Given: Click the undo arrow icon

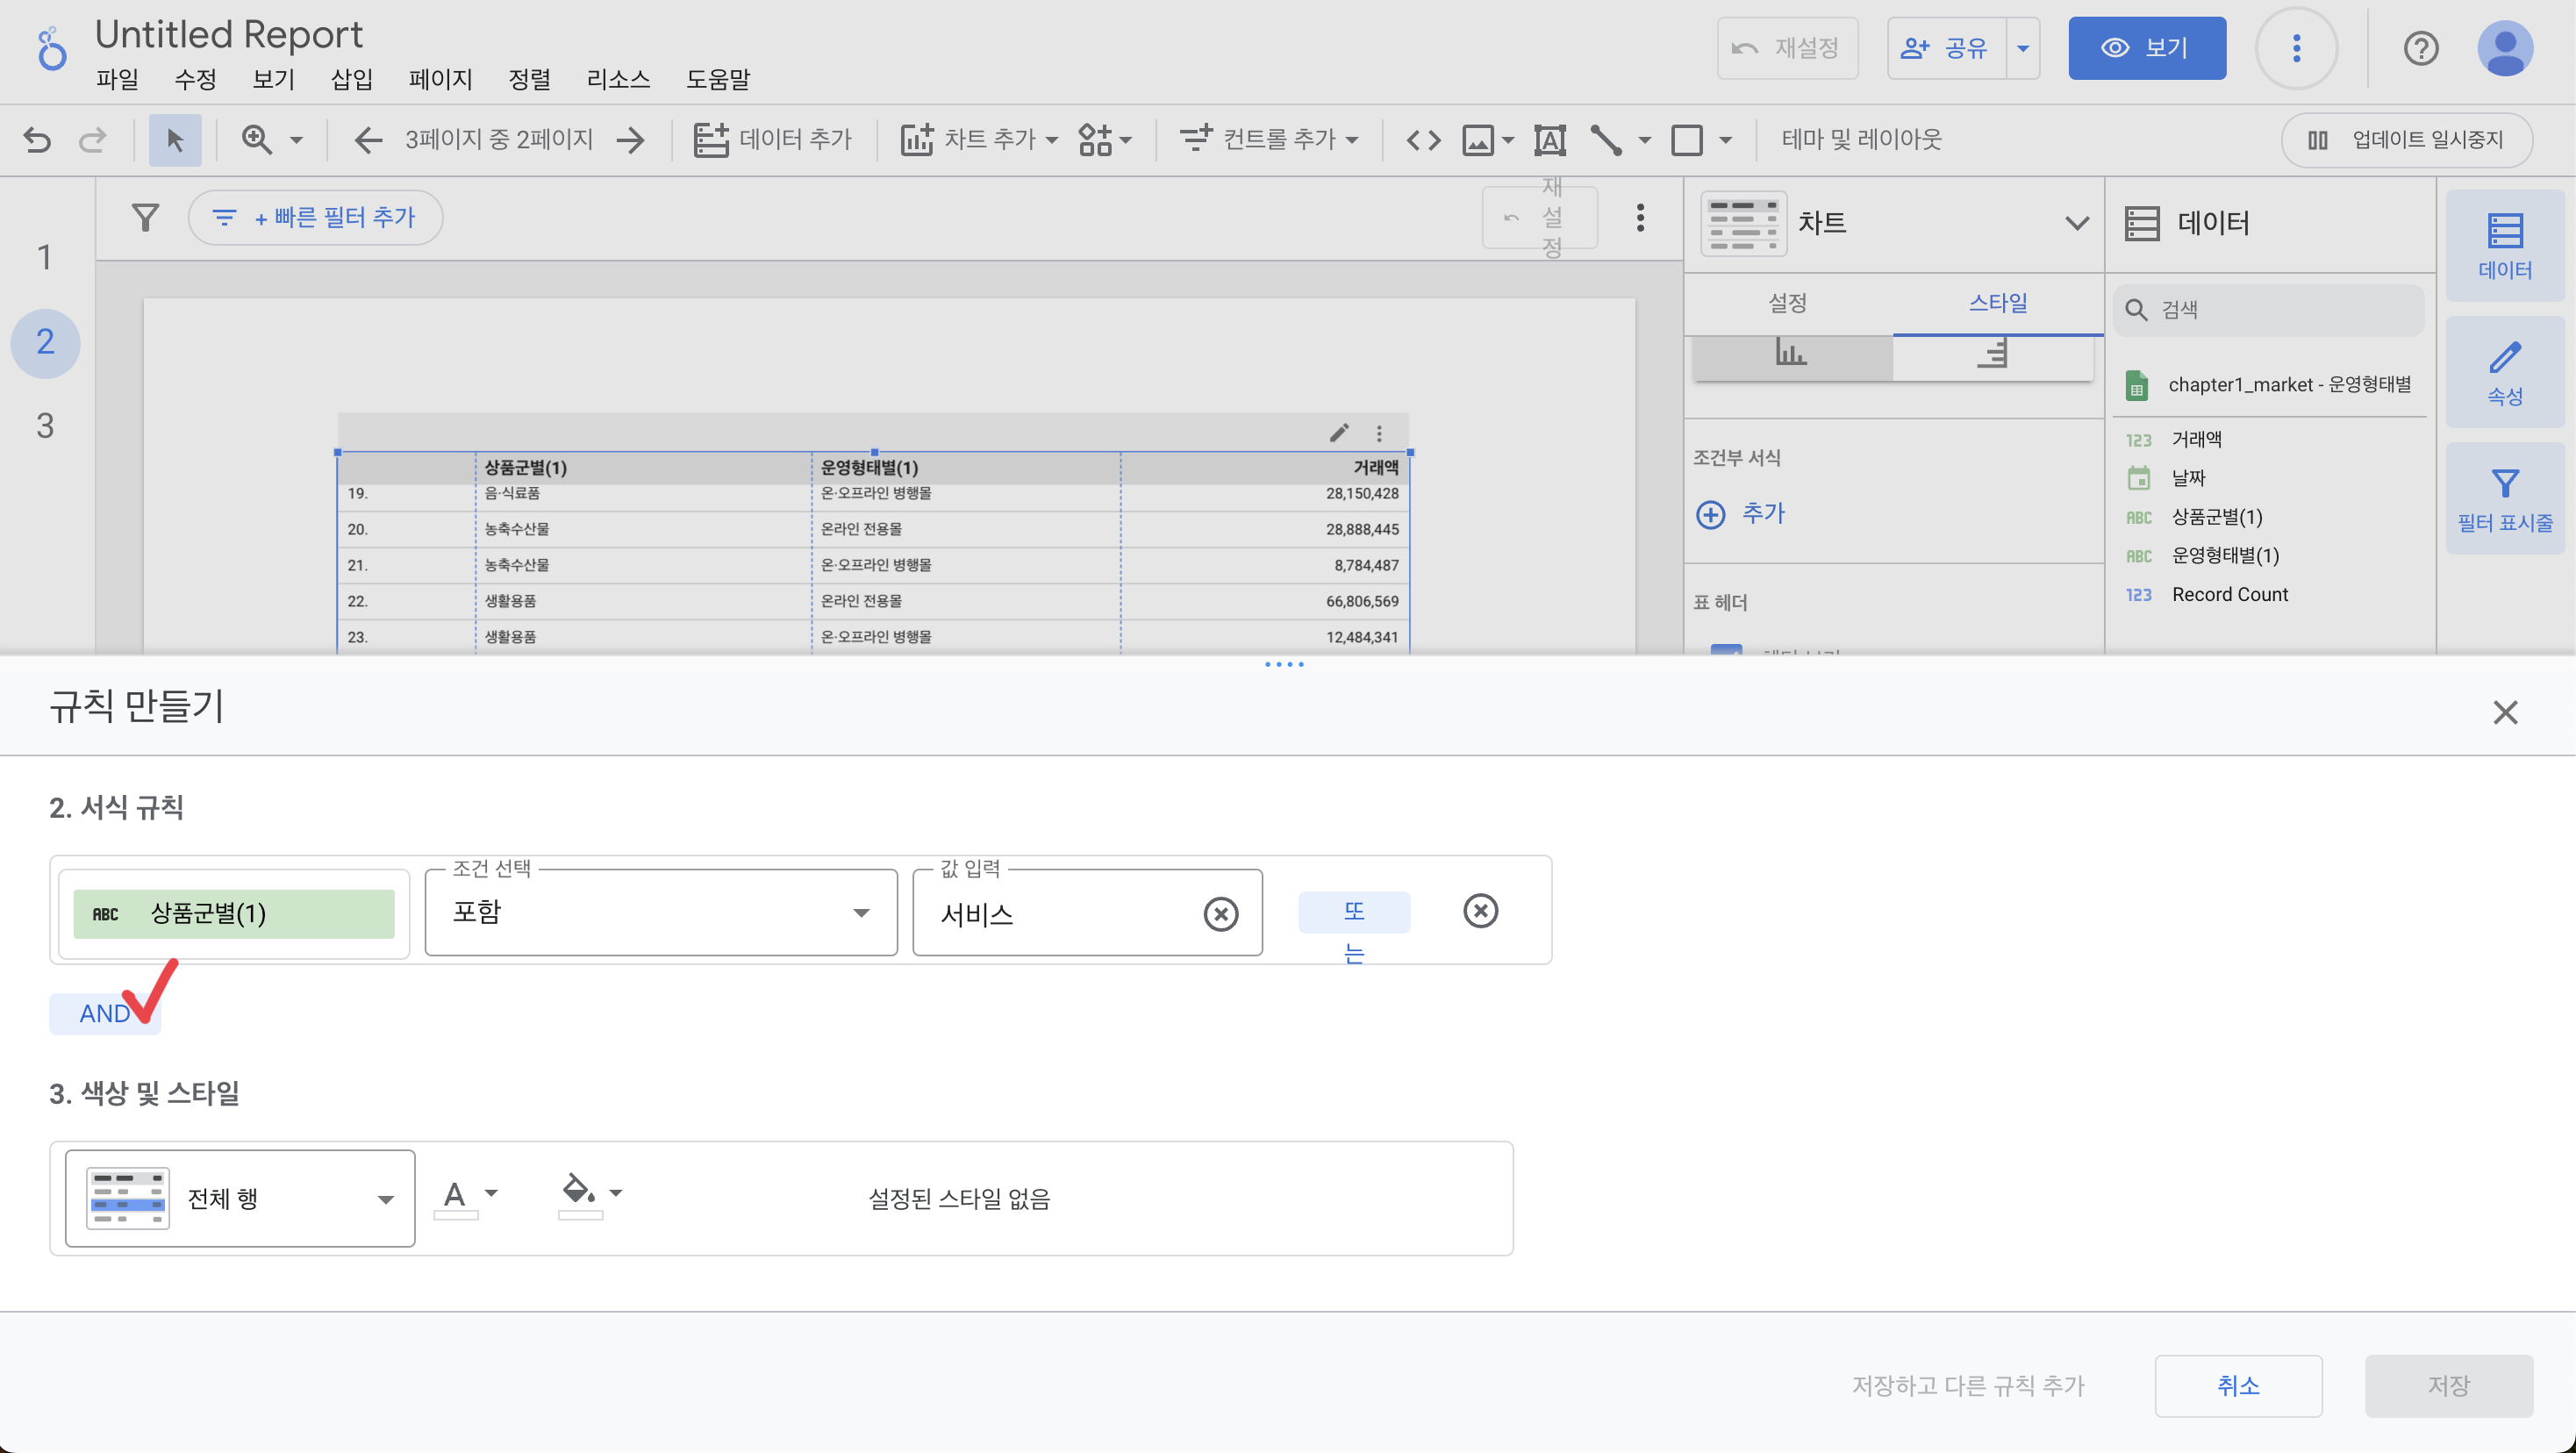Looking at the screenshot, I should click(37, 139).
